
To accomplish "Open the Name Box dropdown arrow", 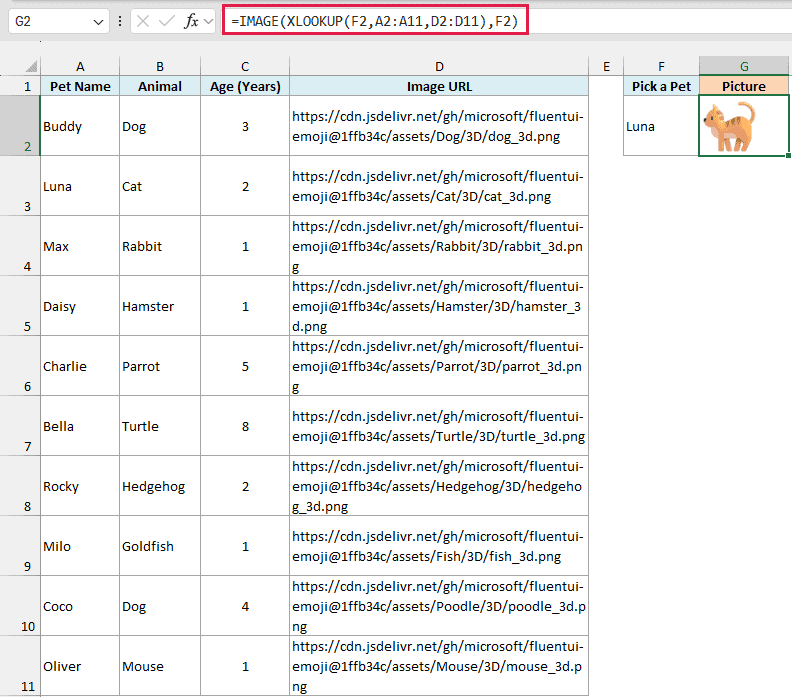I will point(98,22).
